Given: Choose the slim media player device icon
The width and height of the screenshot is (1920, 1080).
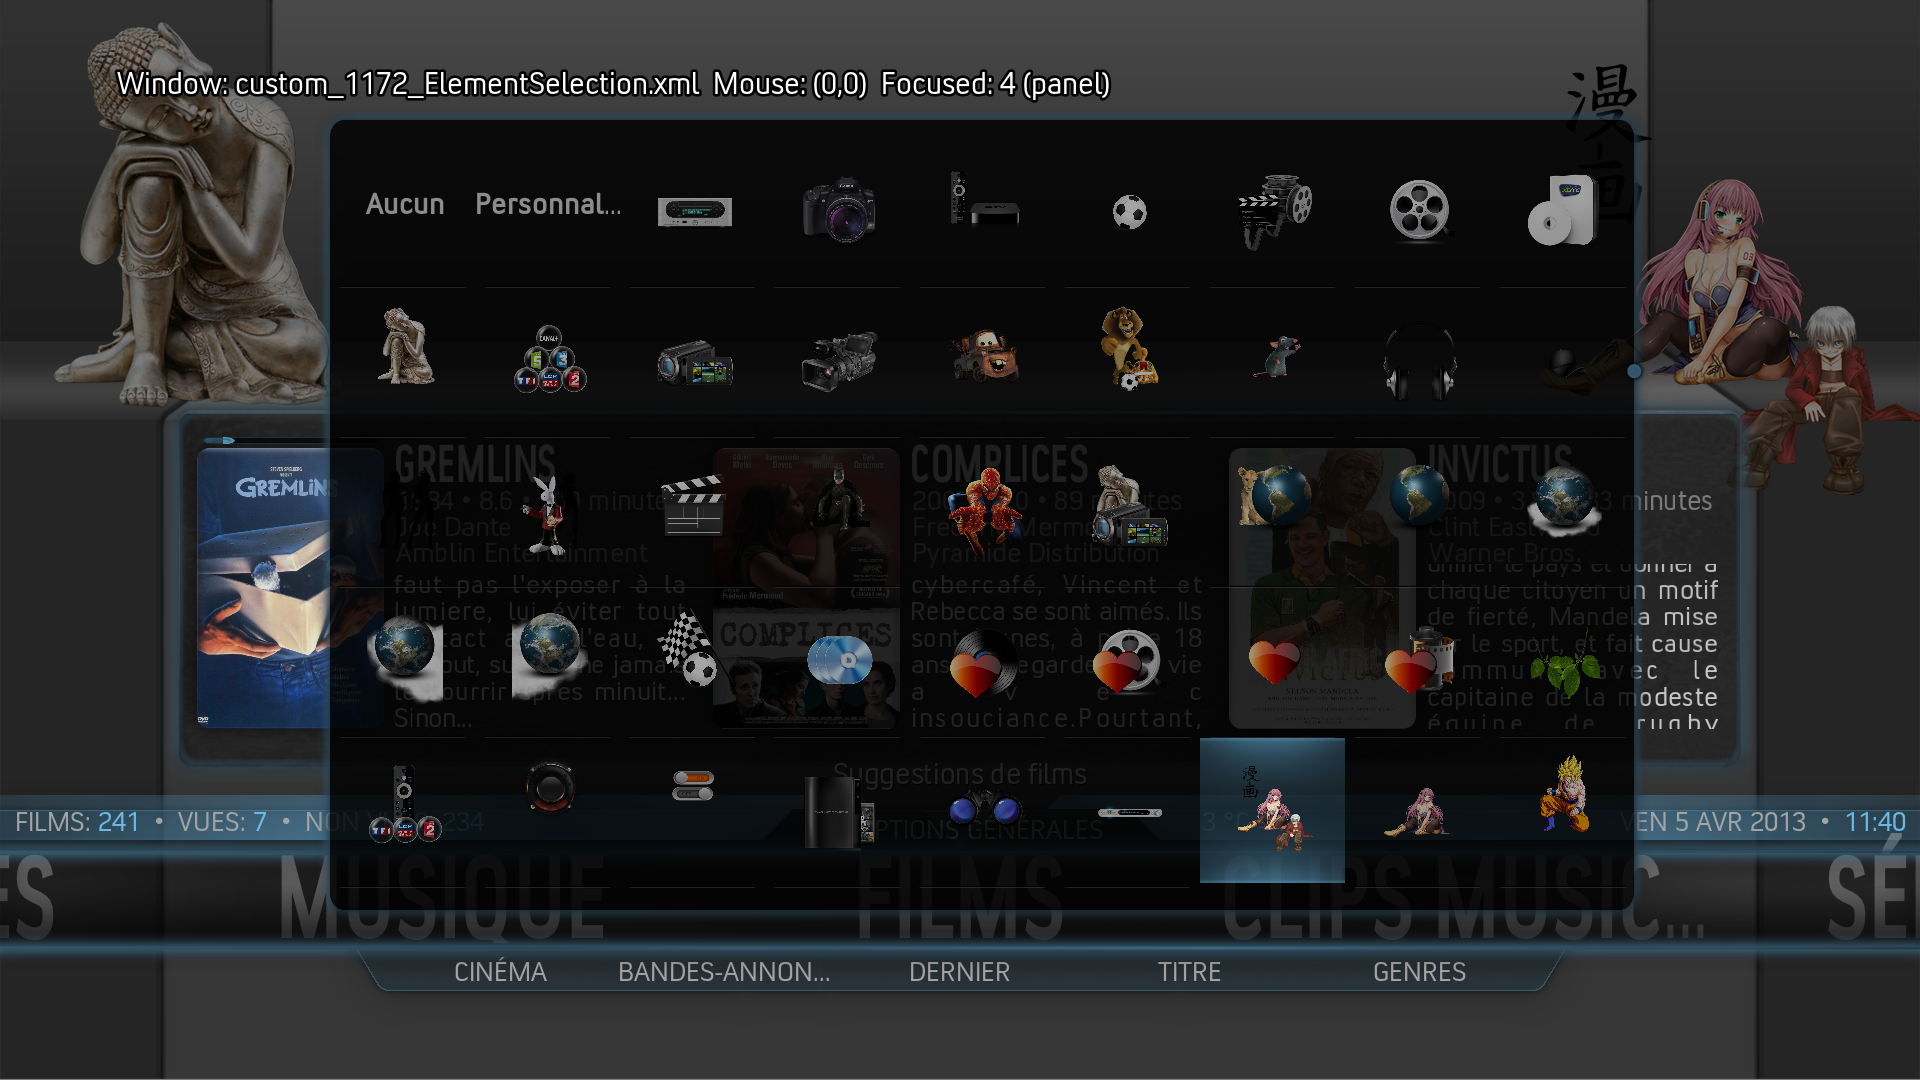Looking at the screenshot, I should 1129,813.
